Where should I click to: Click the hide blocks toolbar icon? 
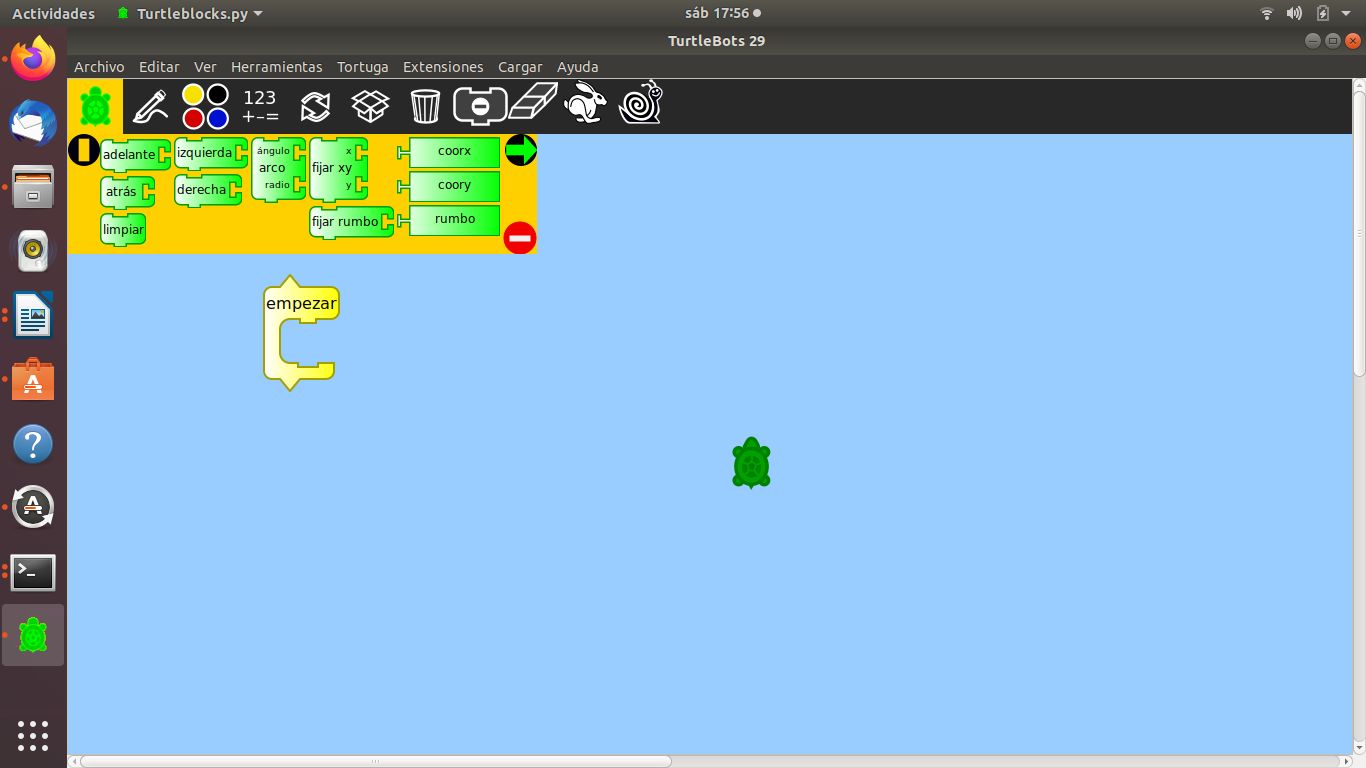point(480,105)
